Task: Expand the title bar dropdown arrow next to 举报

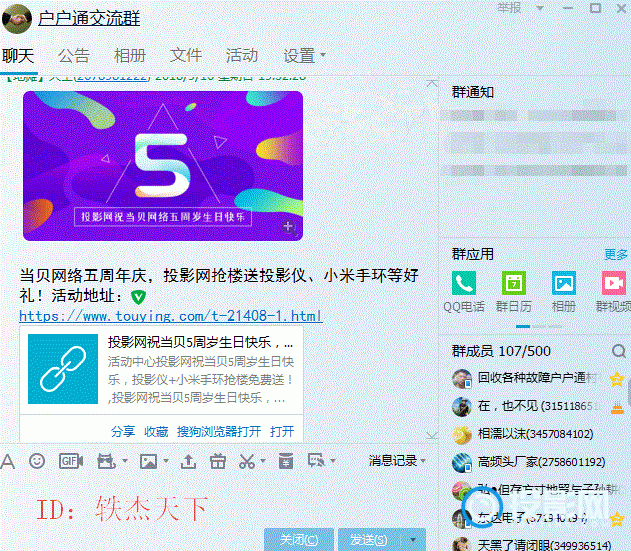Action: tap(540, 8)
